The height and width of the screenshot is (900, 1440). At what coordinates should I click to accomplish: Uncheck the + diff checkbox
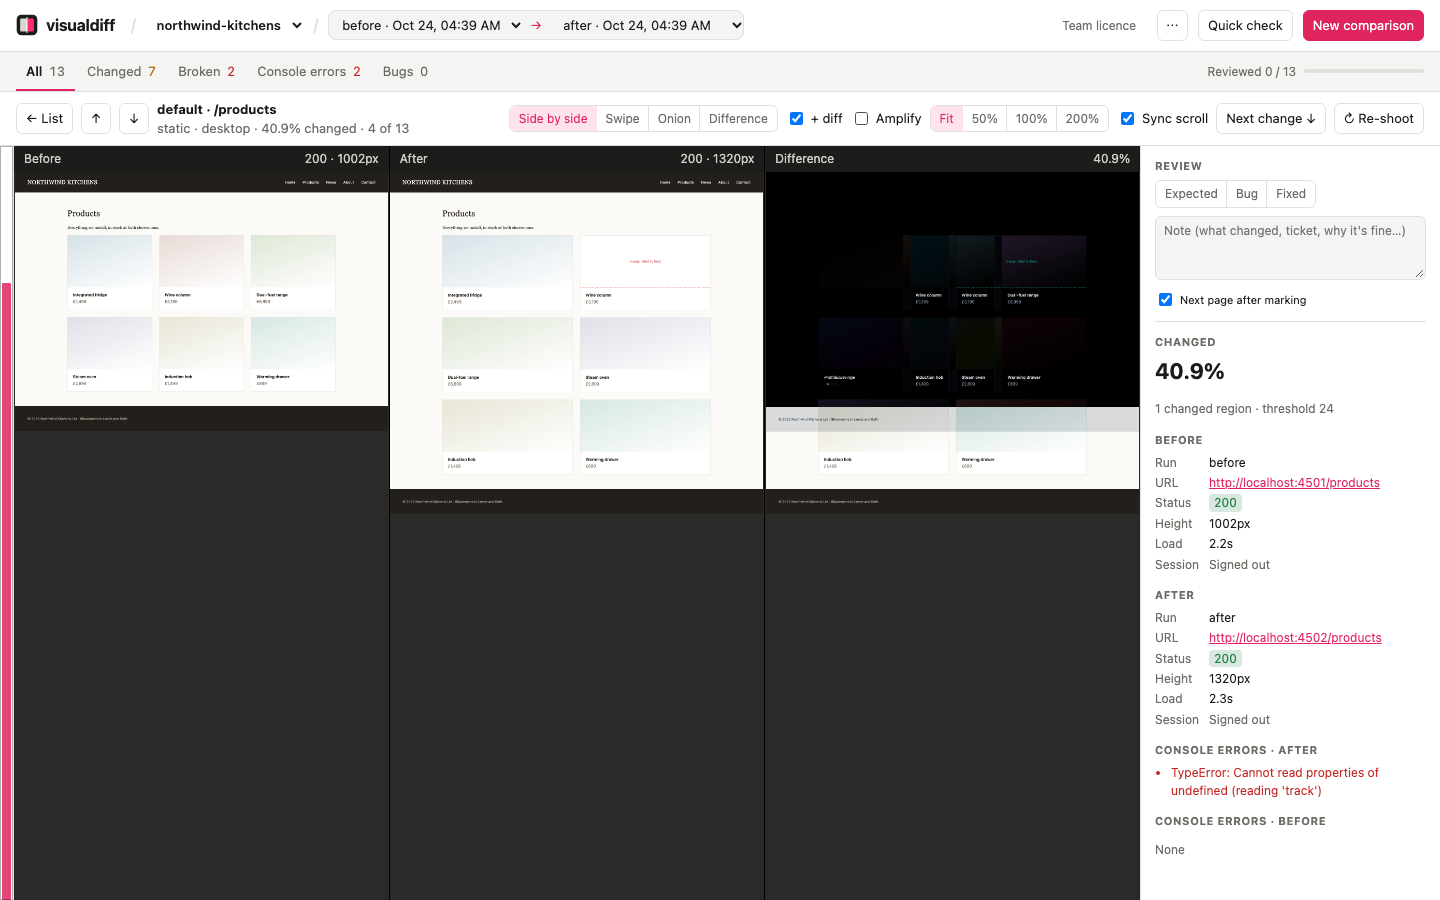(x=797, y=118)
